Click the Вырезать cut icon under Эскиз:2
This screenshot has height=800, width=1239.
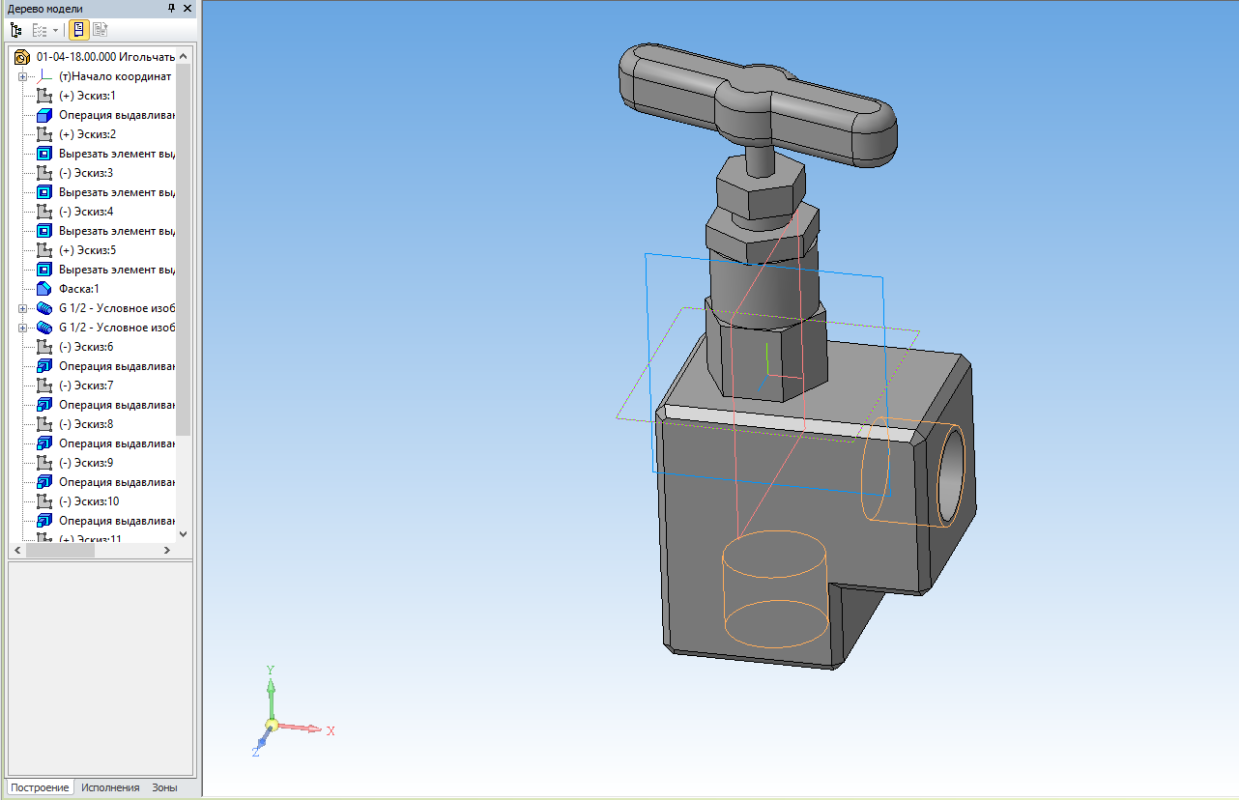click(43, 154)
